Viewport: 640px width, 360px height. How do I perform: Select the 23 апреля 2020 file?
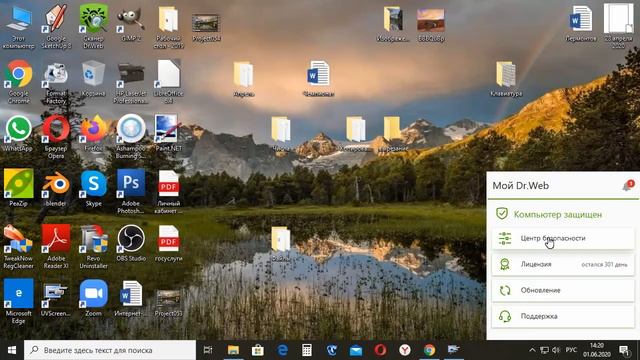[618, 25]
